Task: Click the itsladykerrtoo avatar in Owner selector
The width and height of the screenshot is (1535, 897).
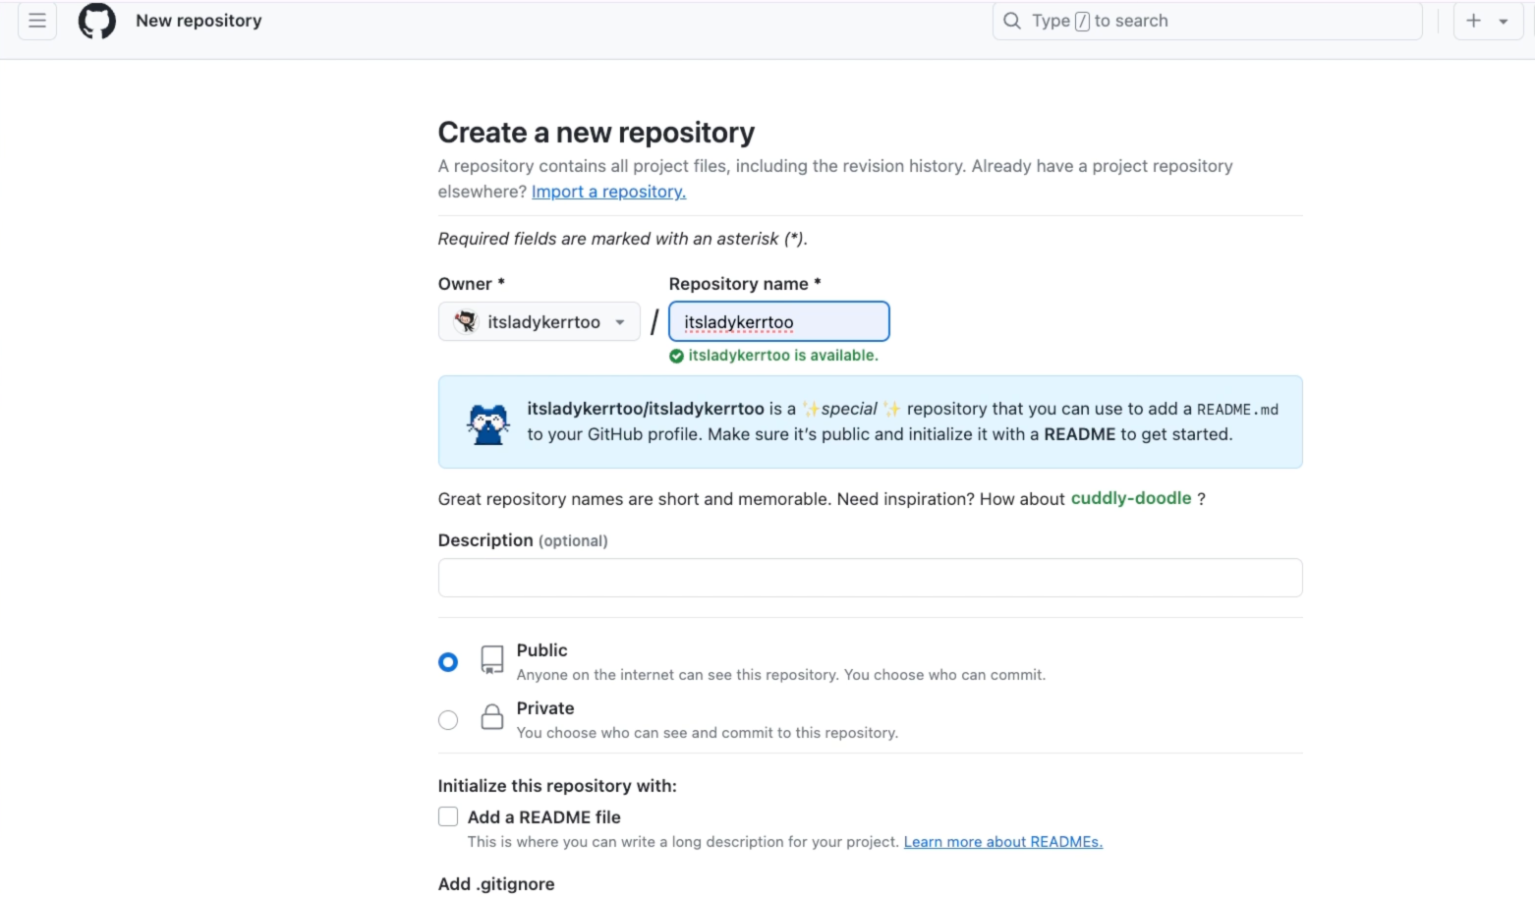Action: (466, 321)
